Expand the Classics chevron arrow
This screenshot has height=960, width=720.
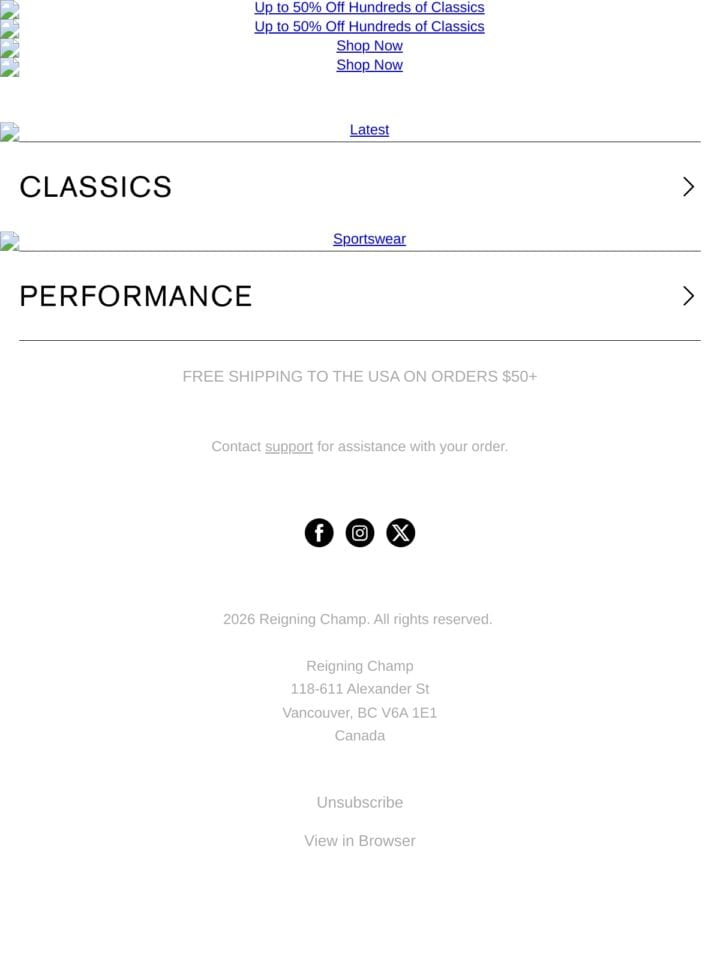(689, 187)
